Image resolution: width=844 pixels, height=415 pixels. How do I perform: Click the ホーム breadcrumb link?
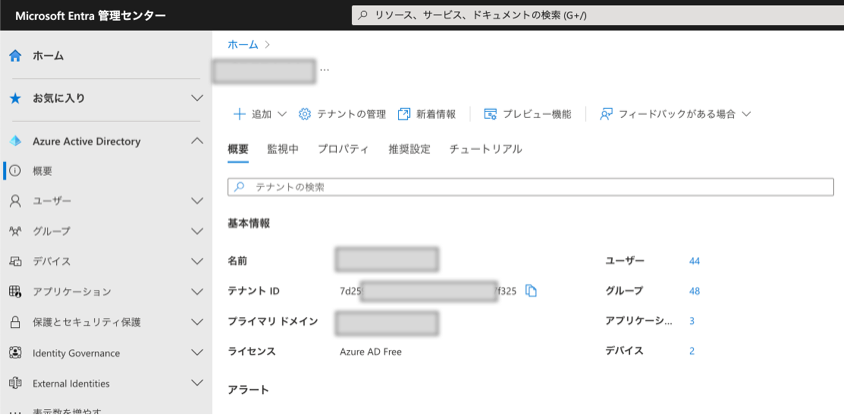(x=243, y=45)
